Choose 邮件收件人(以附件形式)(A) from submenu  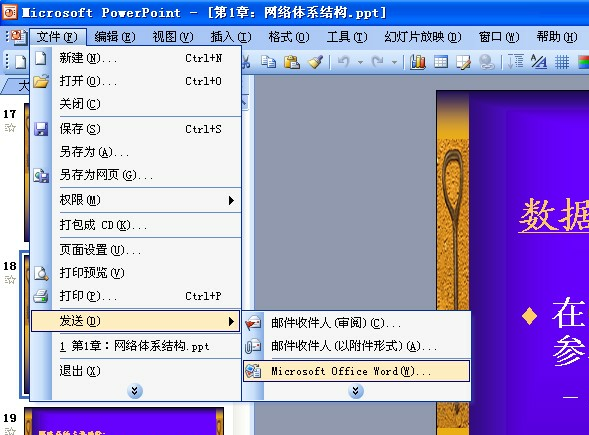356,346
